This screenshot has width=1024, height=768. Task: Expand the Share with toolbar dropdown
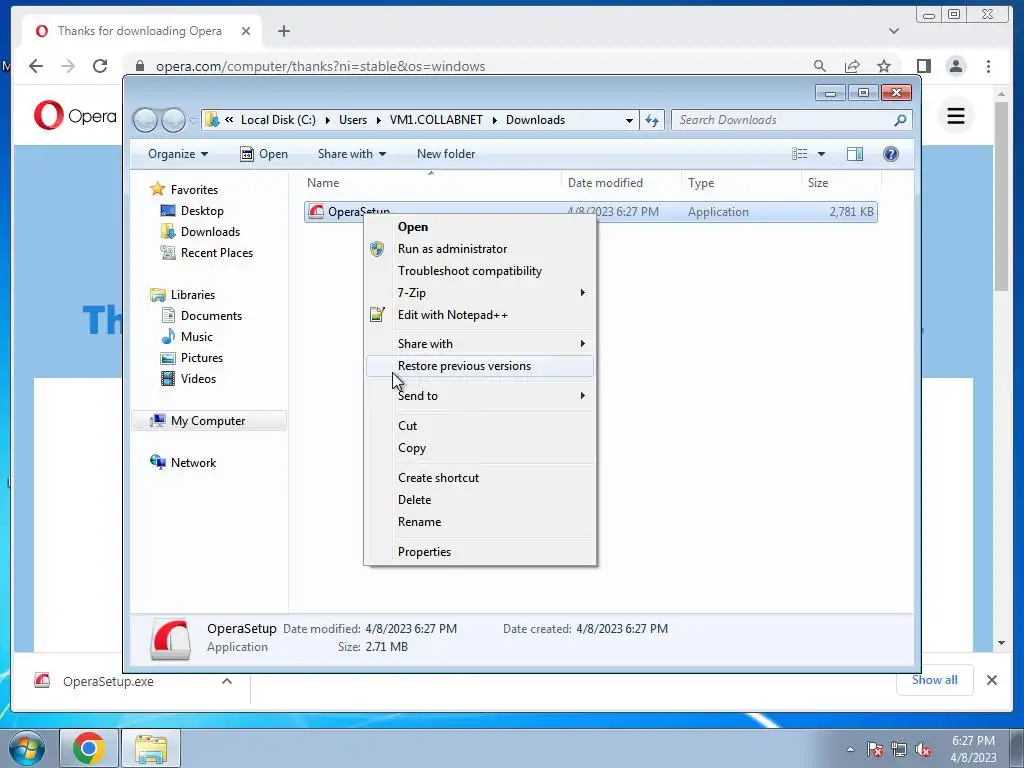pos(351,154)
